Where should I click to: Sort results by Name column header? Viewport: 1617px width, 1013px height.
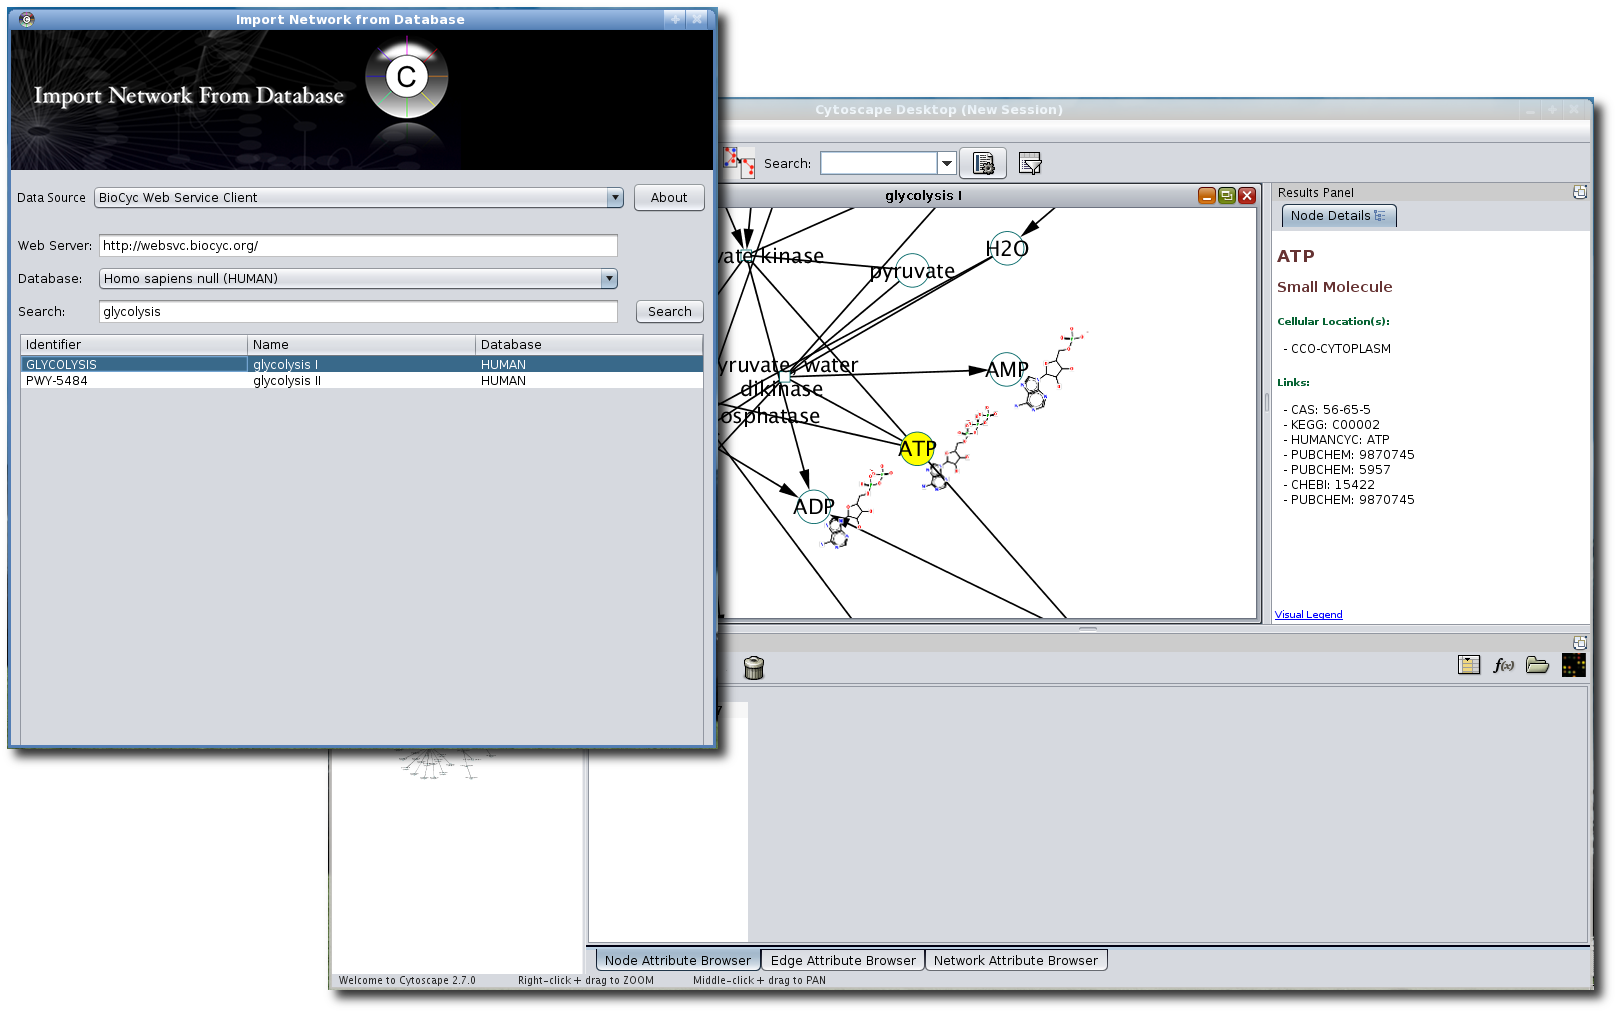[x=361, y=344]
